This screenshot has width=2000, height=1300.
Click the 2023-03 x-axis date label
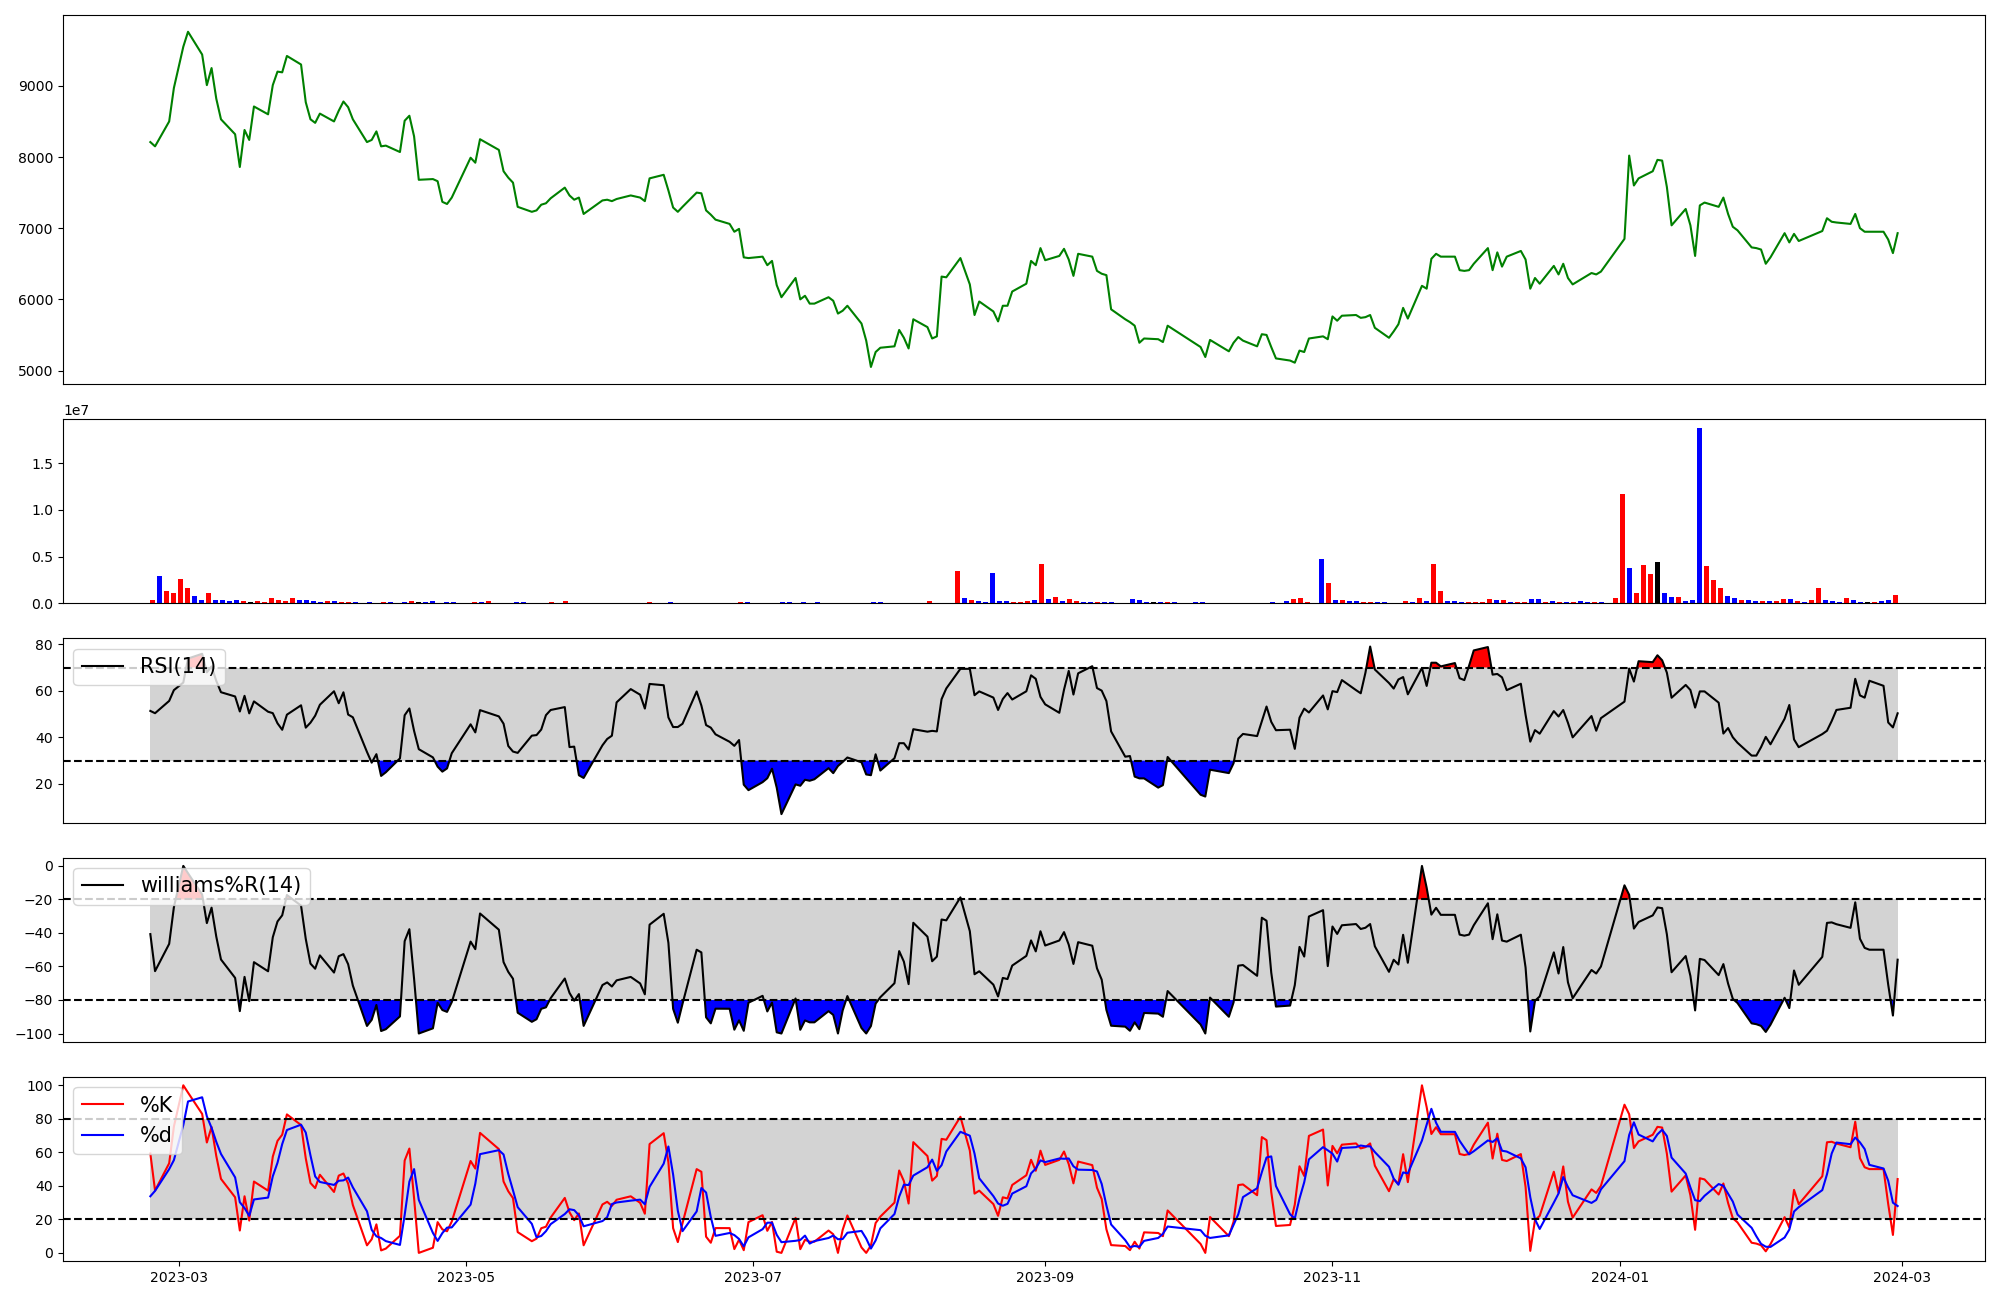[180, 1277]
